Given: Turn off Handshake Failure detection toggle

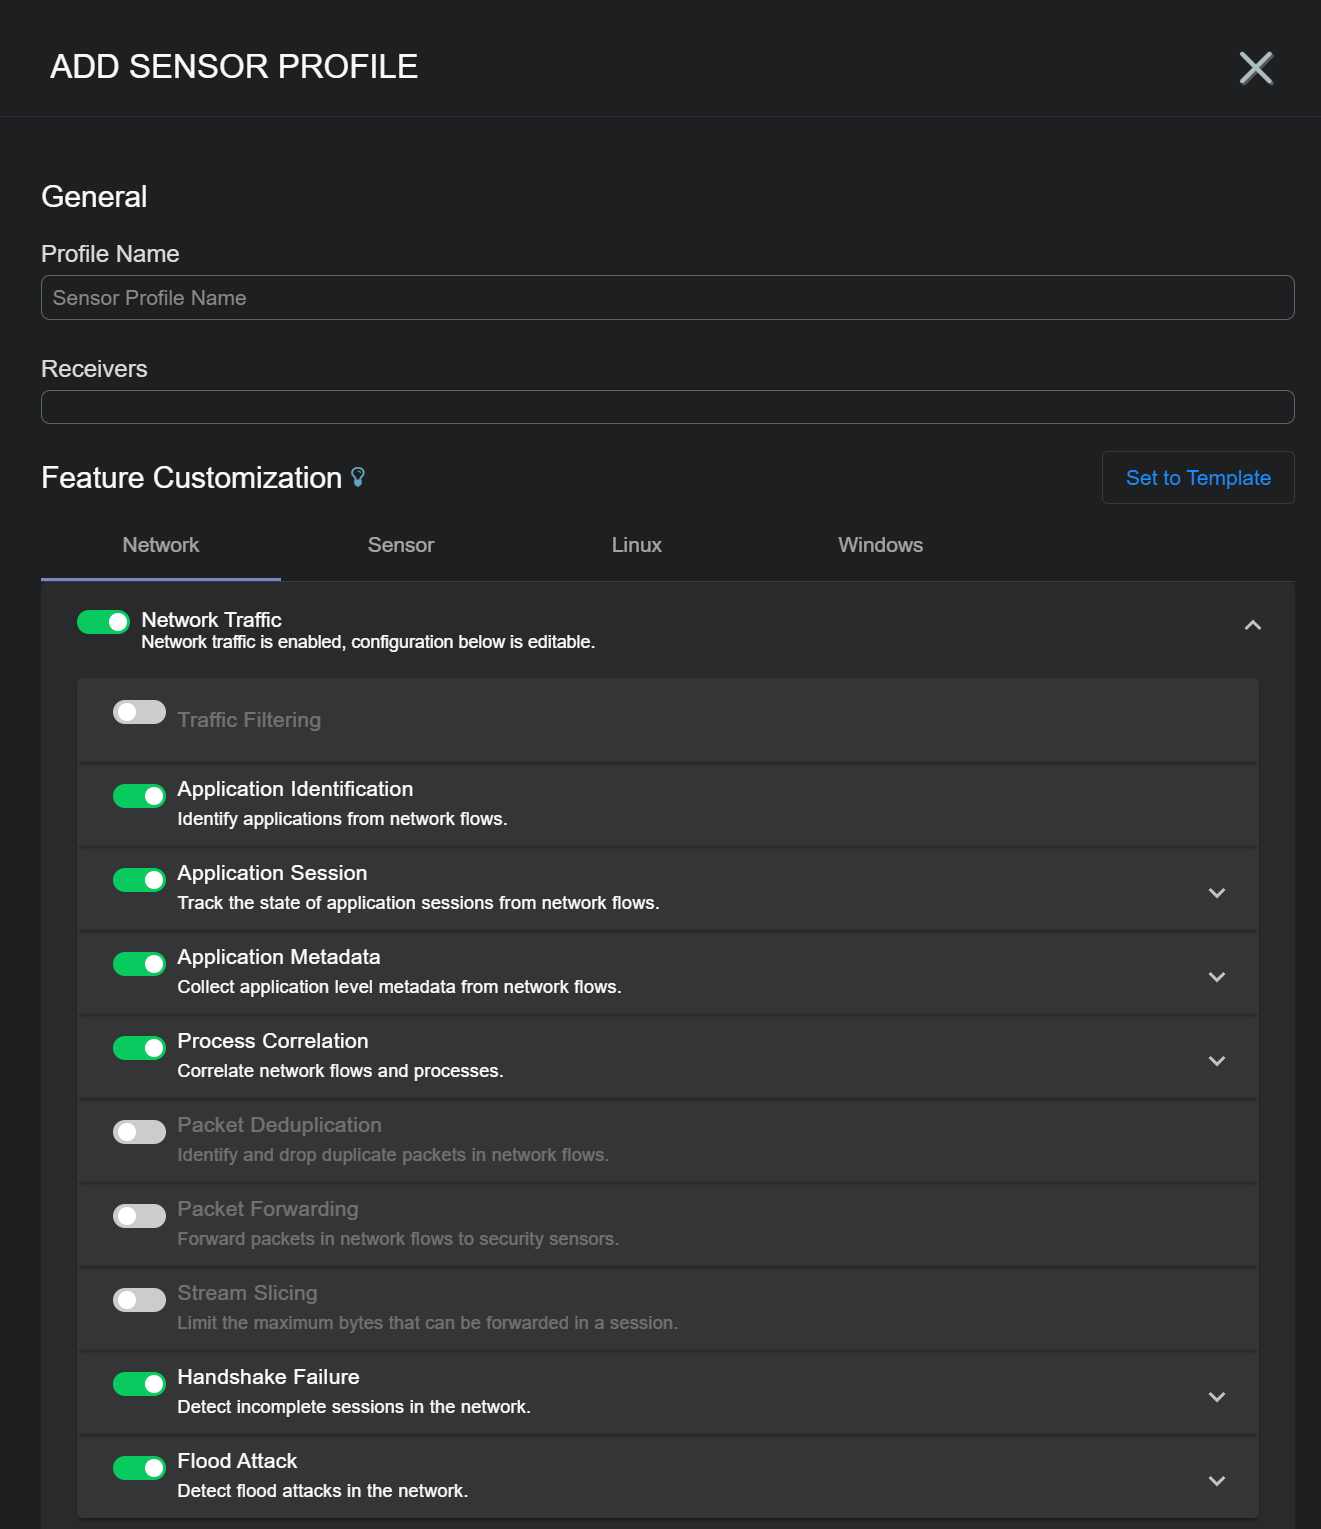Looking at the screenshot, I should tap(139, 1384).
